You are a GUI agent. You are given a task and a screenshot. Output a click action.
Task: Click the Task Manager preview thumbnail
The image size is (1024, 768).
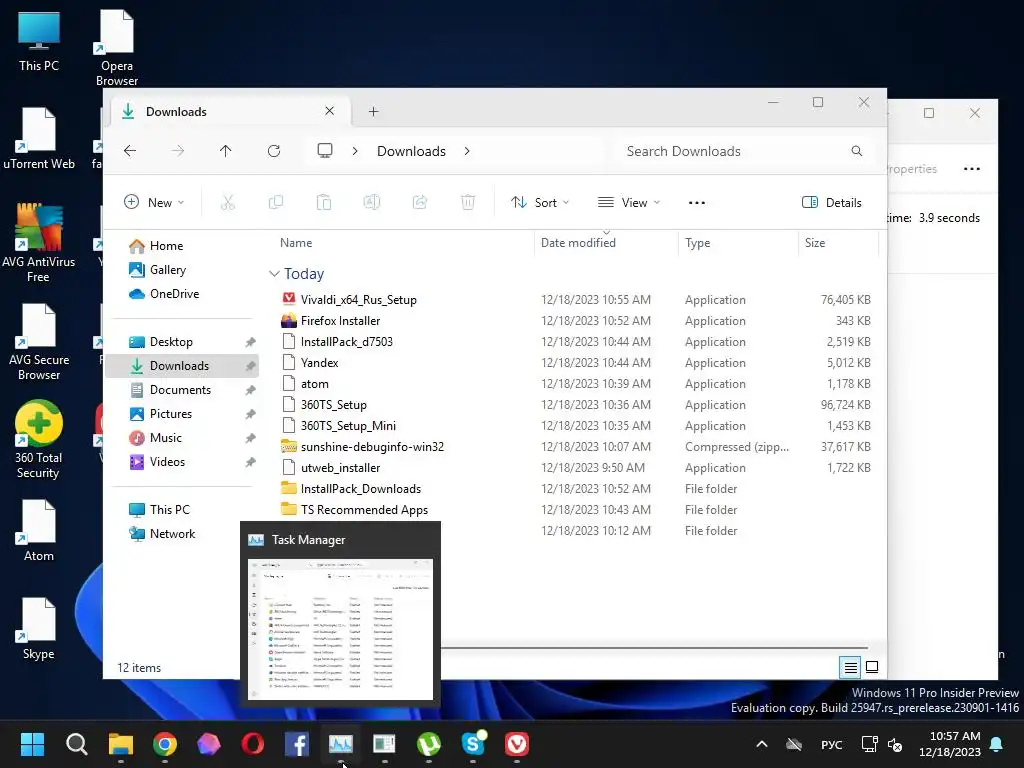340,629
